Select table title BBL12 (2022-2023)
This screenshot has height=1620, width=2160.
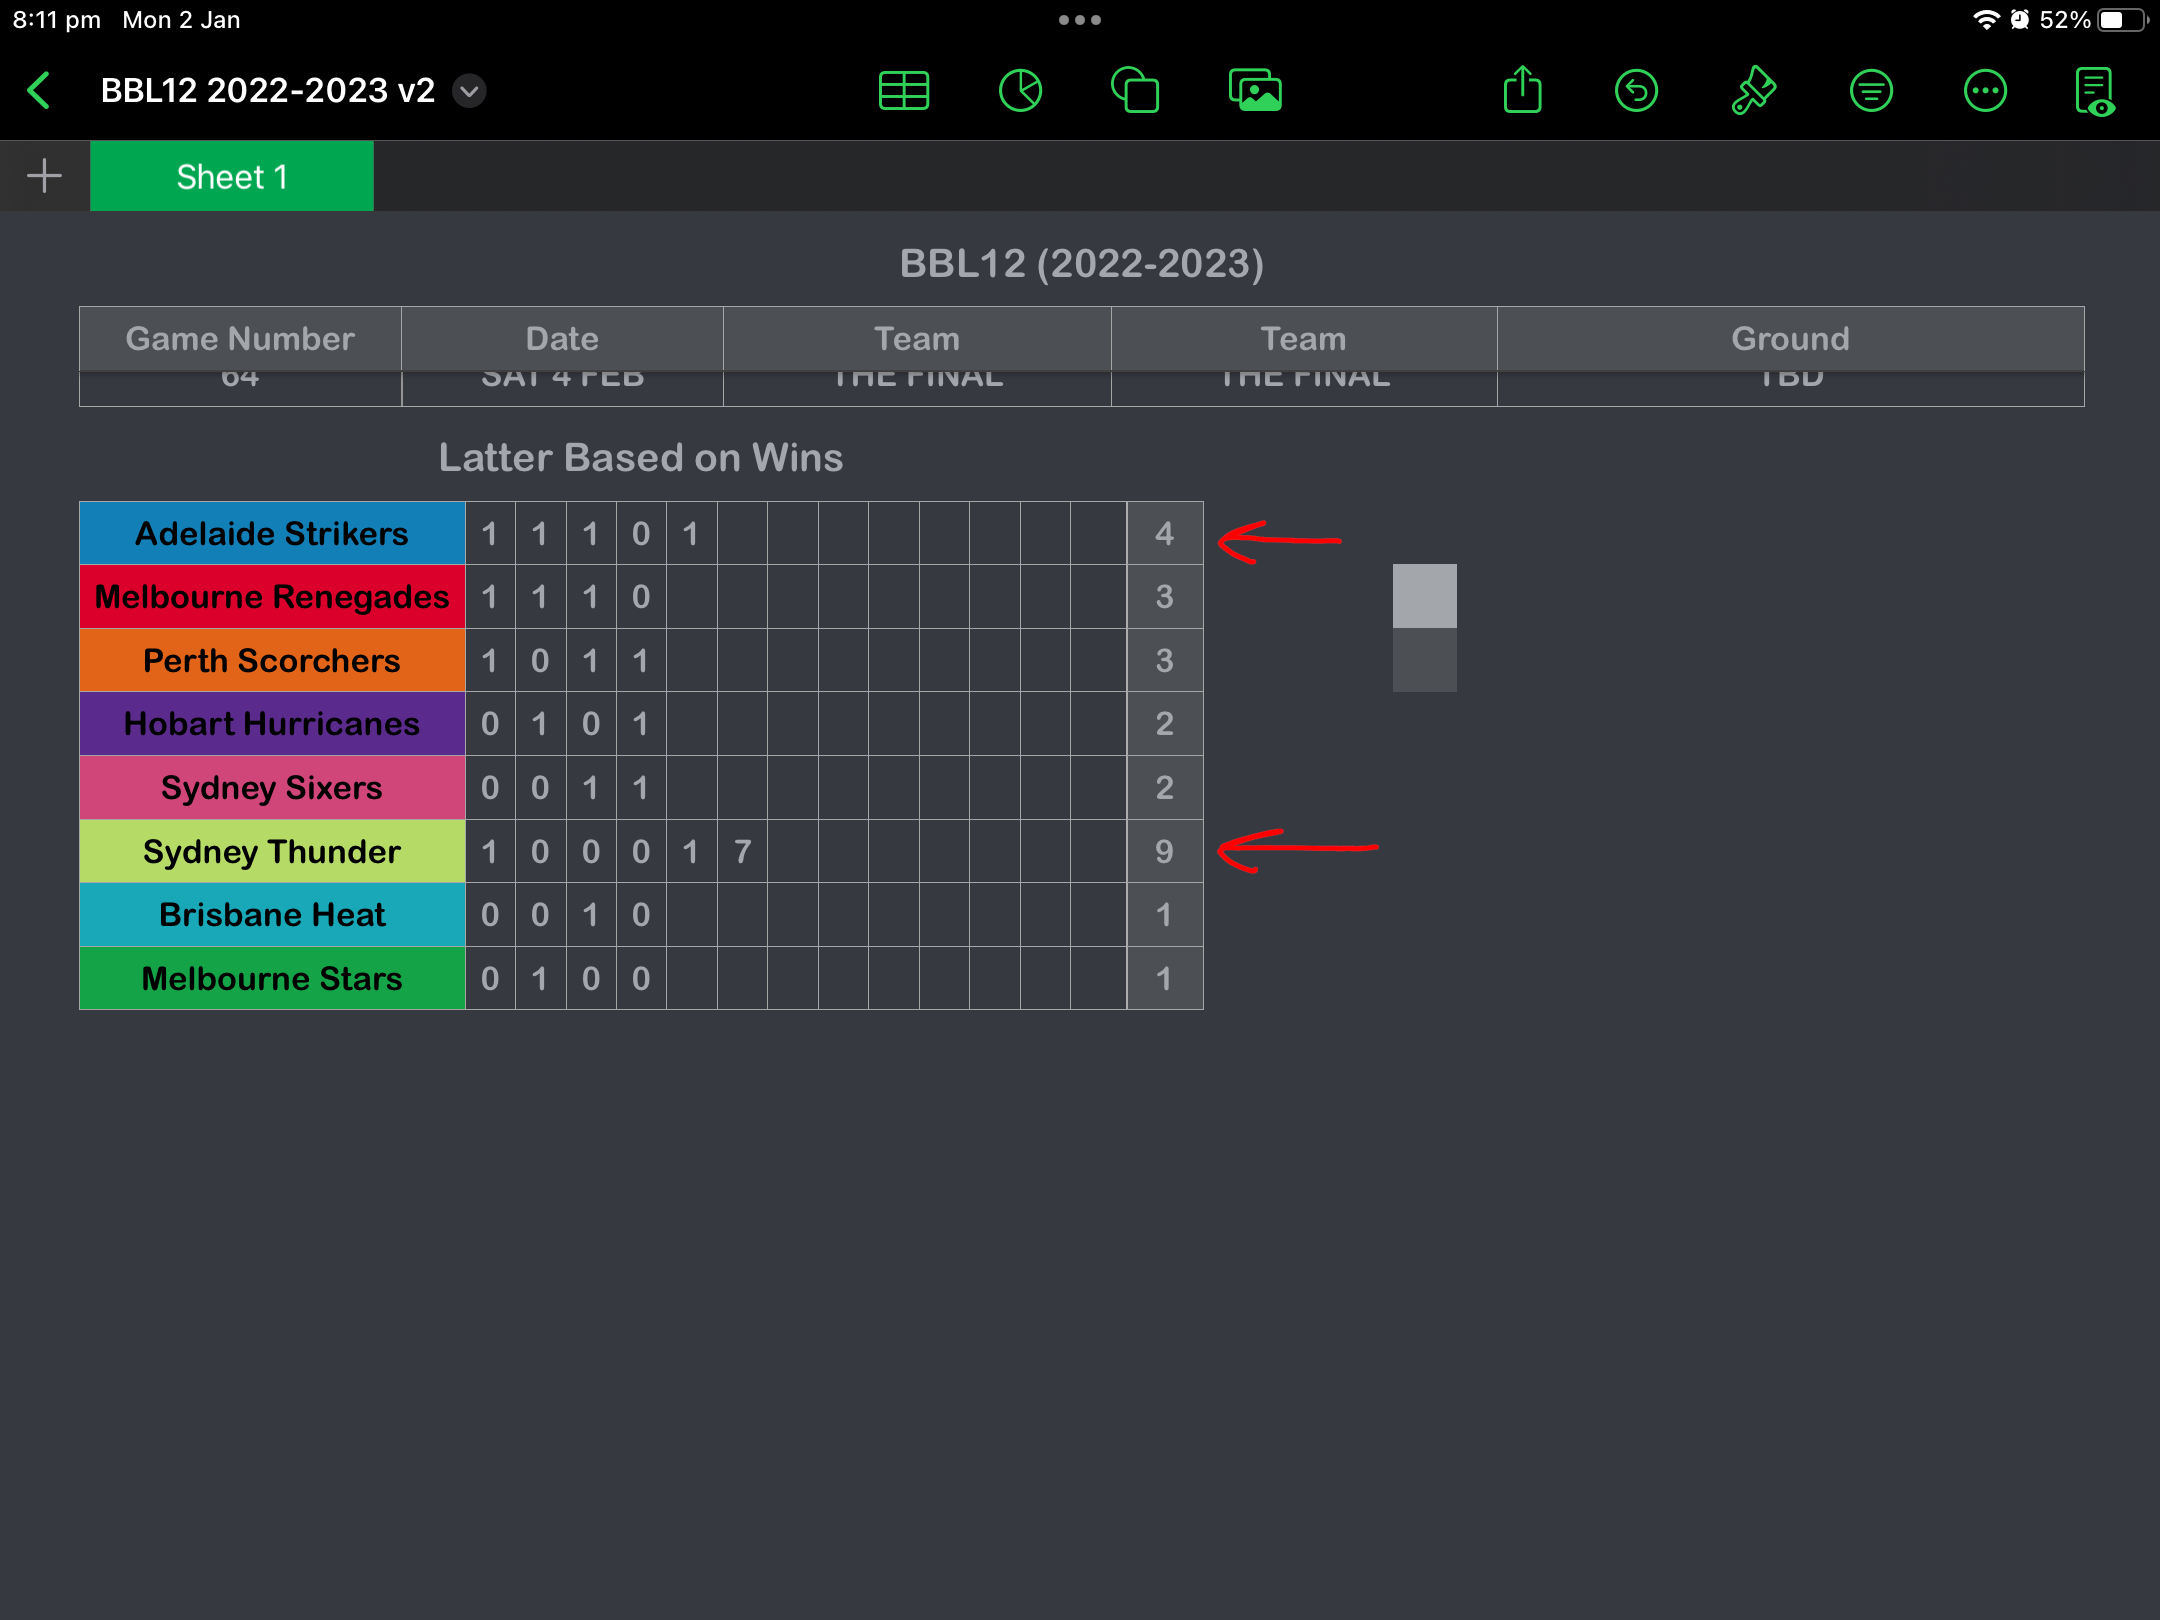1082,264
